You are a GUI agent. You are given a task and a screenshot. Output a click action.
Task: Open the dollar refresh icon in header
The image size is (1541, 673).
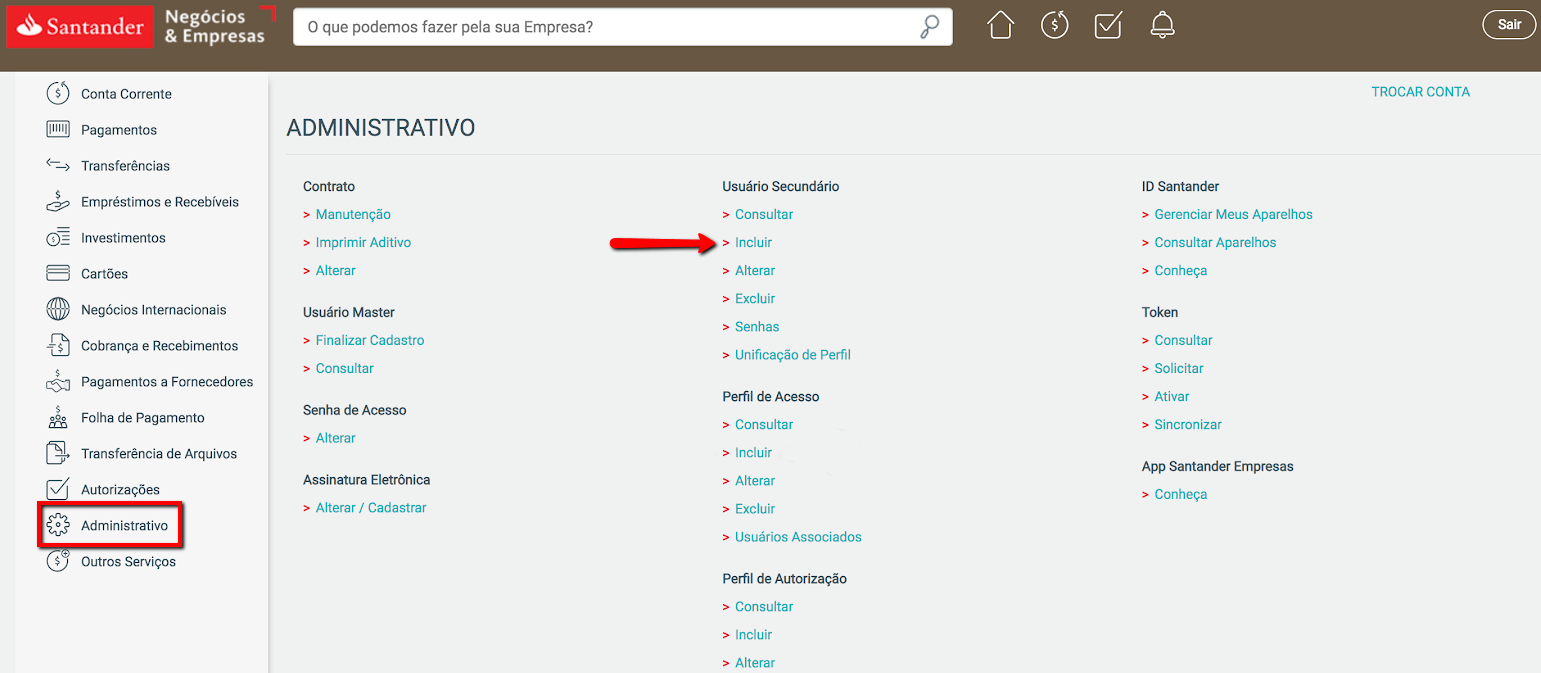(x=1055, y=25)
